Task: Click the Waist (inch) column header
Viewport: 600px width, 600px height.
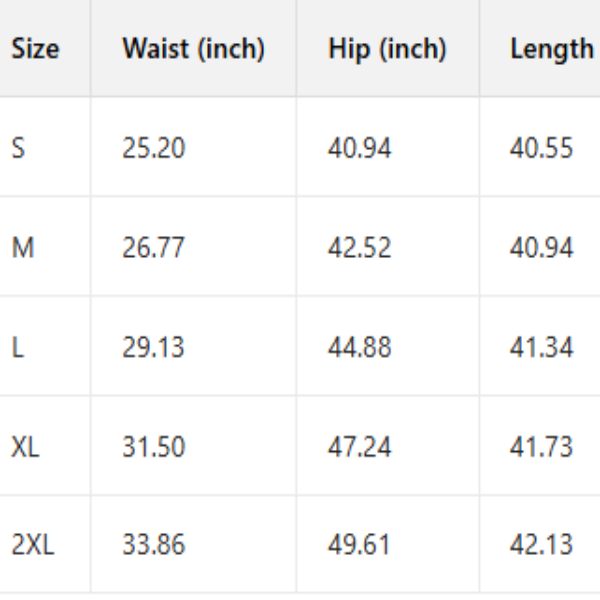Action: coord(193,49)
